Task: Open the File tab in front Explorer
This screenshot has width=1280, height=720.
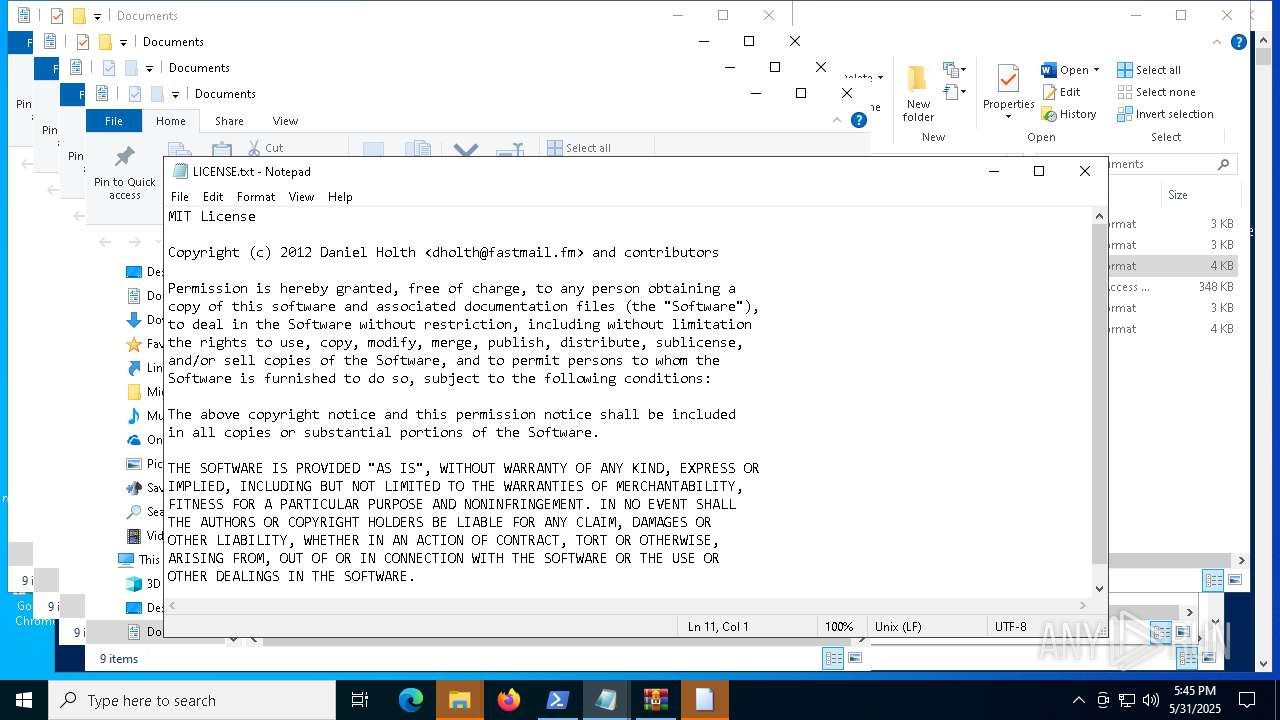Action: [x=114, y=121]
